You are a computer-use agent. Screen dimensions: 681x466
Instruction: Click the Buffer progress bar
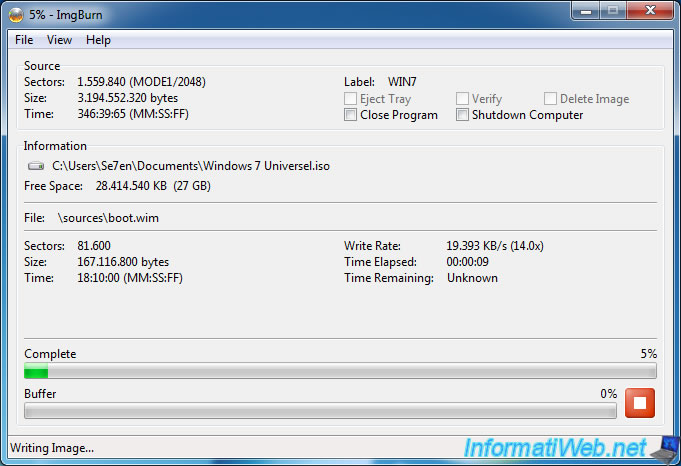(320, 411)
